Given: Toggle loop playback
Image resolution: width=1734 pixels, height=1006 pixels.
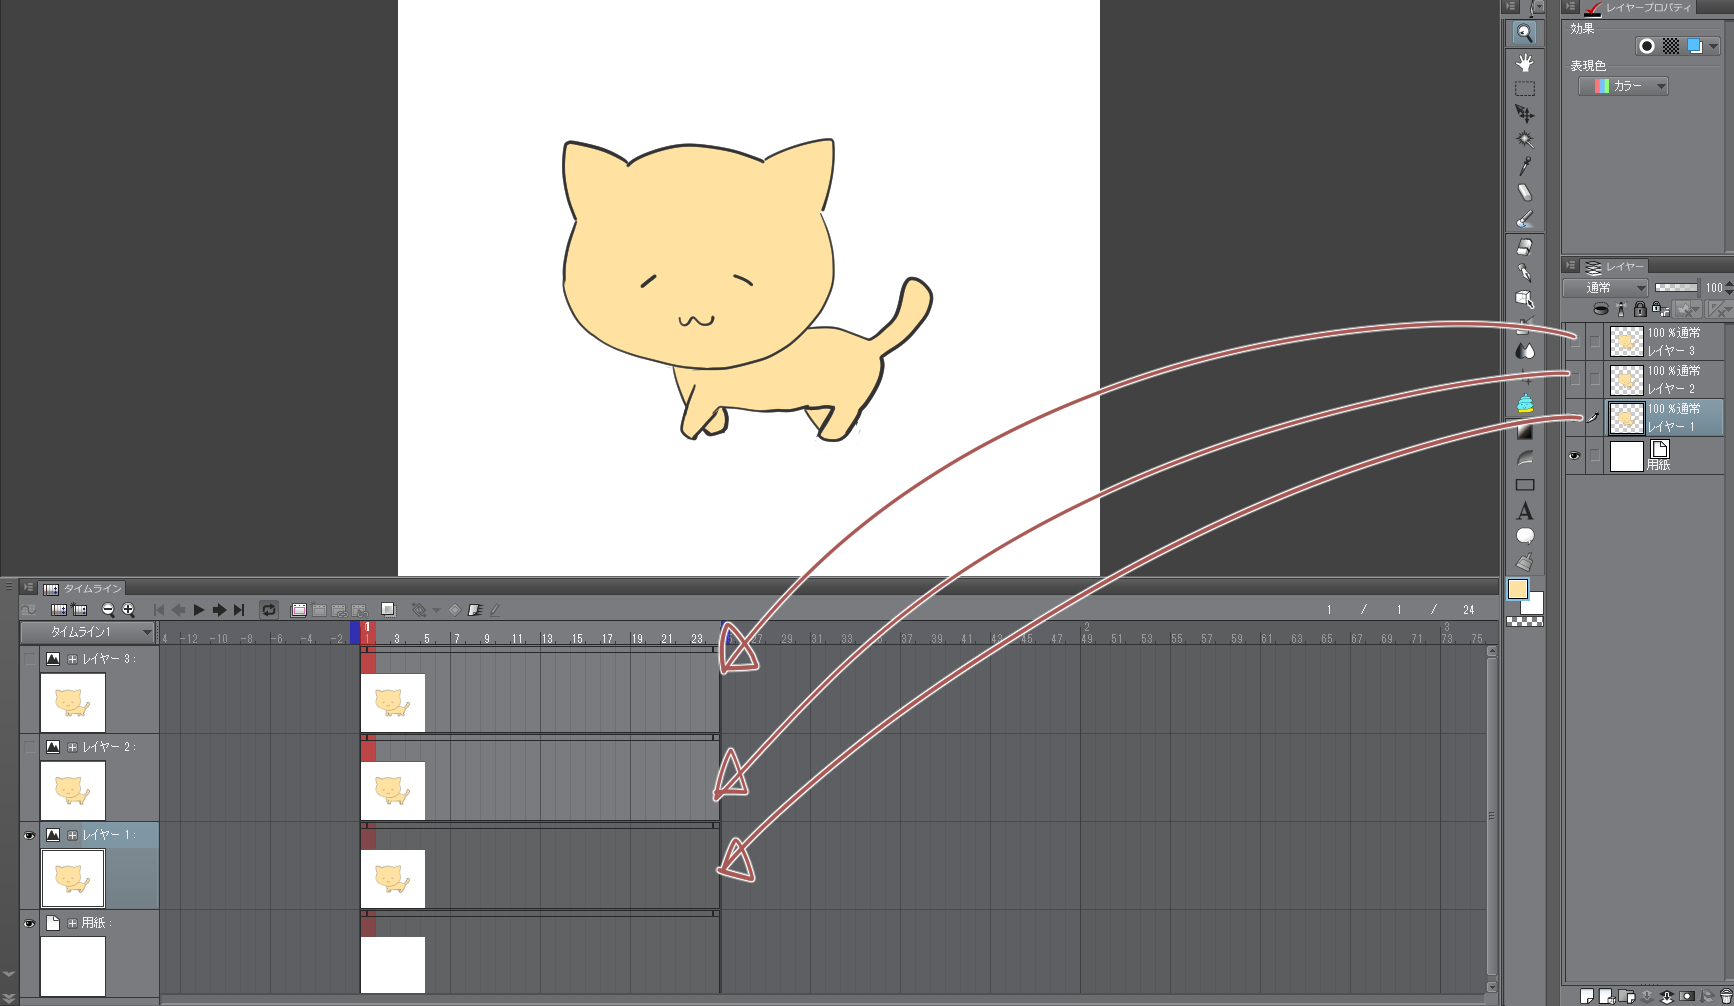Looking at the screenshot, I should (269, 610).
